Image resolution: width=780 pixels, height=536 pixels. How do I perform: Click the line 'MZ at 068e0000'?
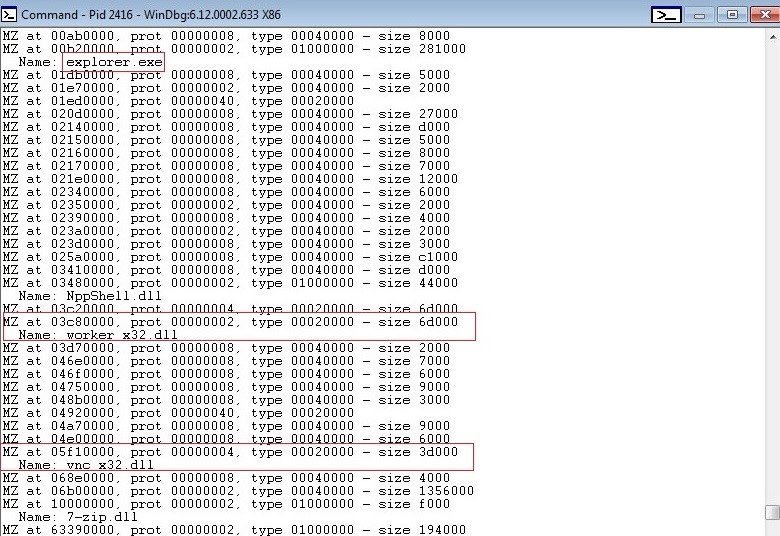tap(226, 478)
